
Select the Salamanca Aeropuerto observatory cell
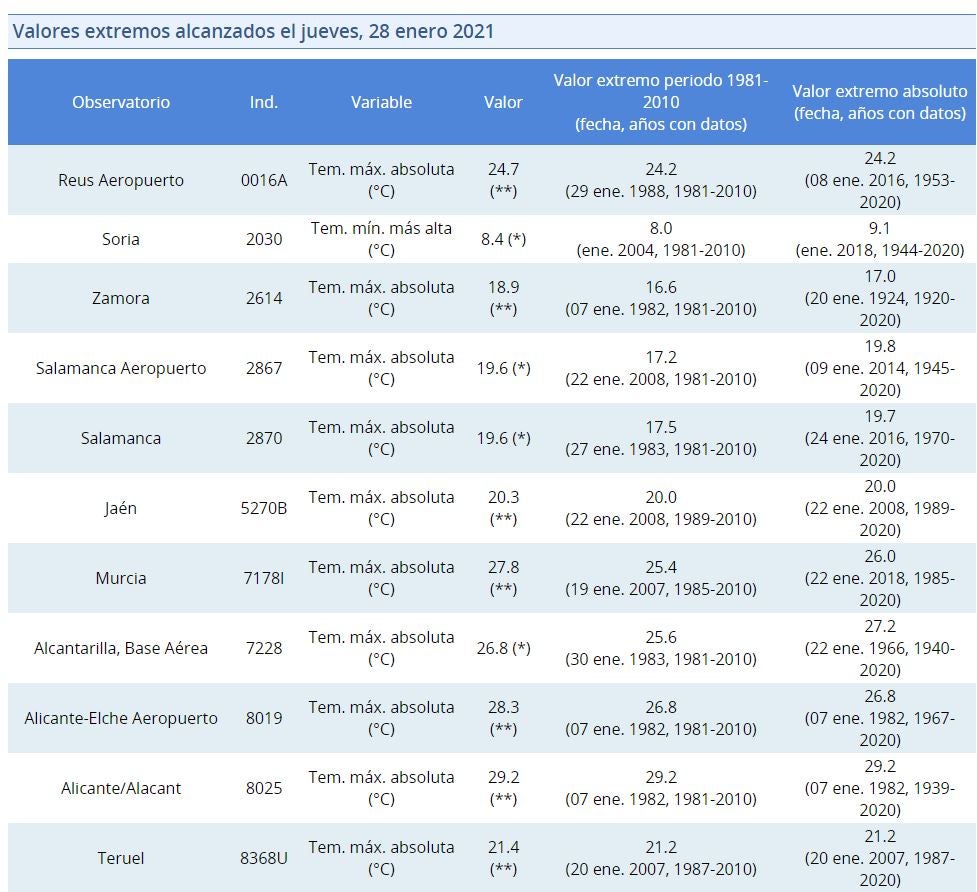click(x=121, y=368)
